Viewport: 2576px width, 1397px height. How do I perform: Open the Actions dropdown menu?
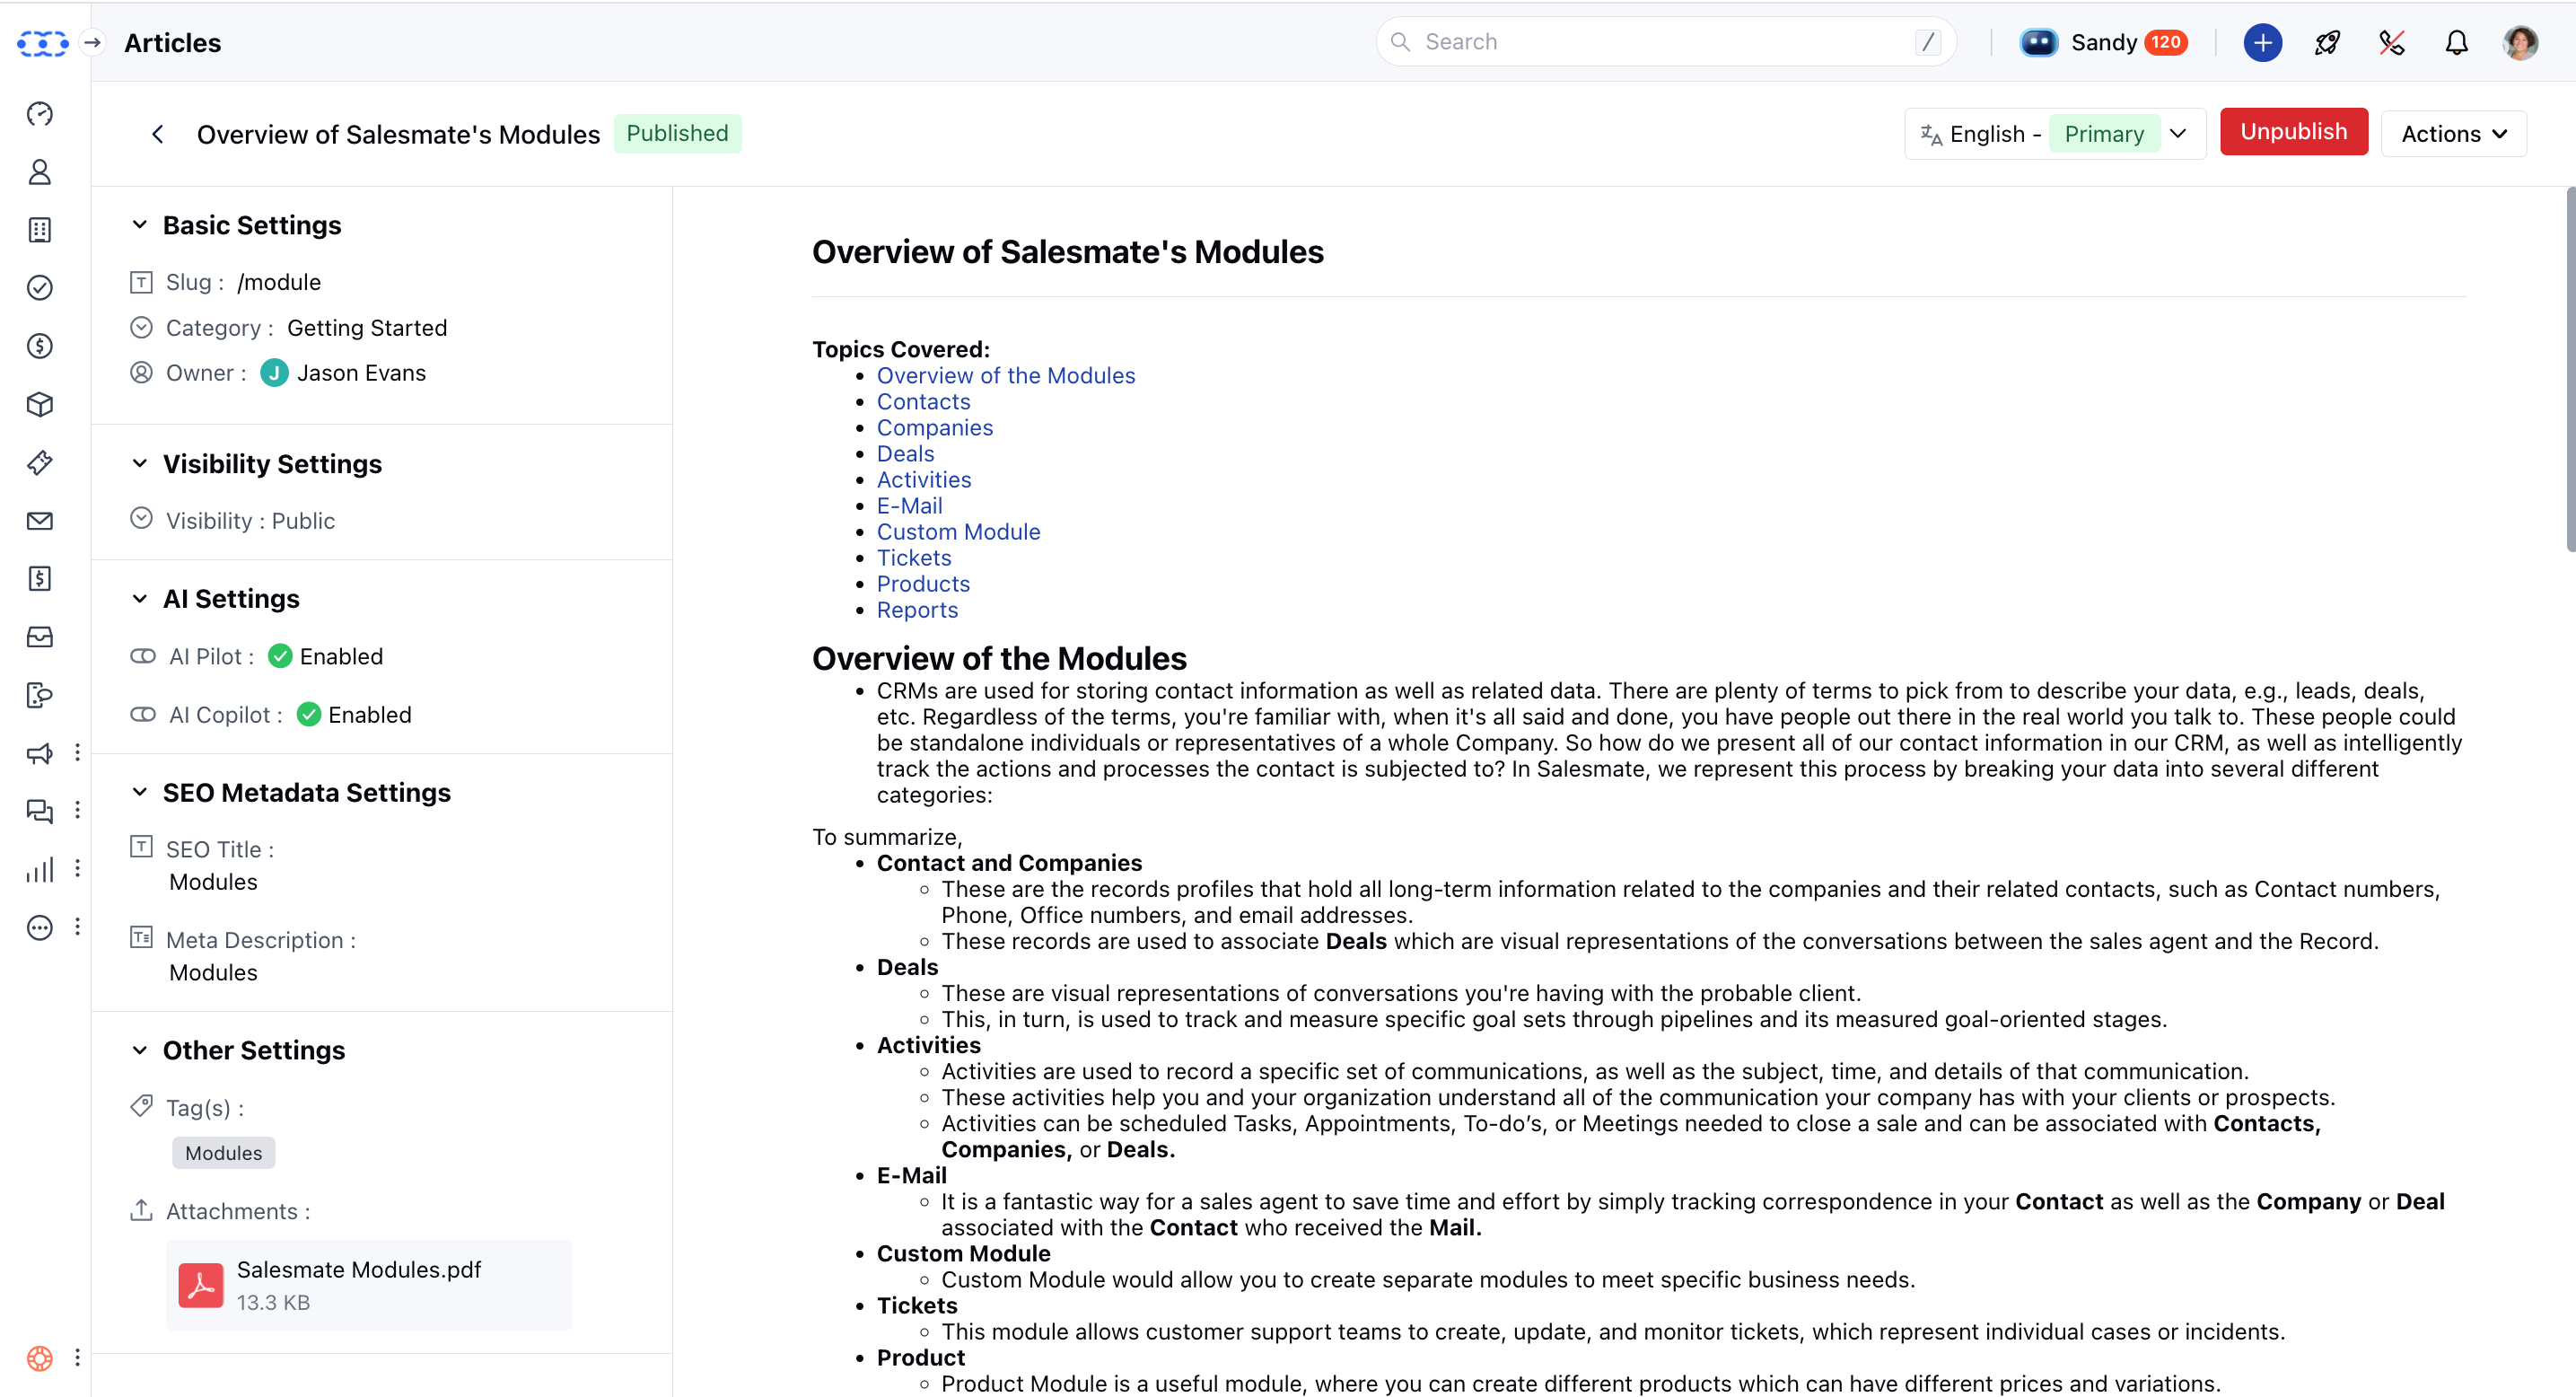(x=2453, y=134)
